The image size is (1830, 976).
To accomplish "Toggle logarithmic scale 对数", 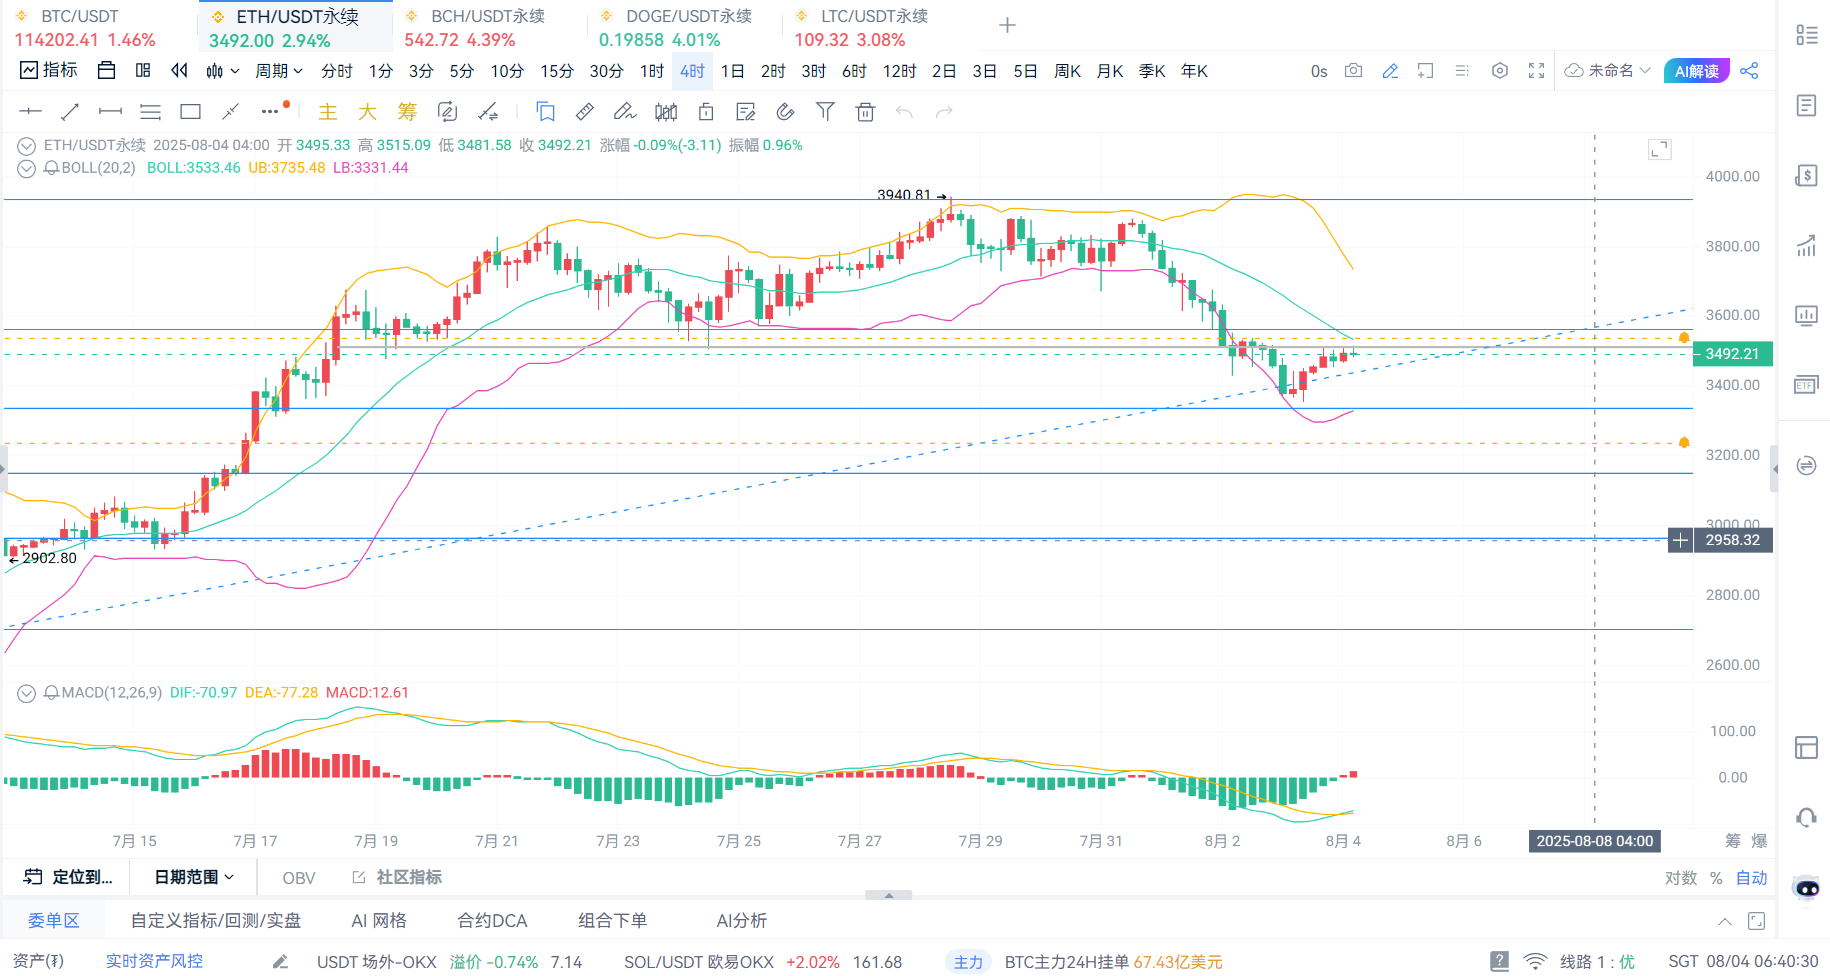I will point(1681,877).
